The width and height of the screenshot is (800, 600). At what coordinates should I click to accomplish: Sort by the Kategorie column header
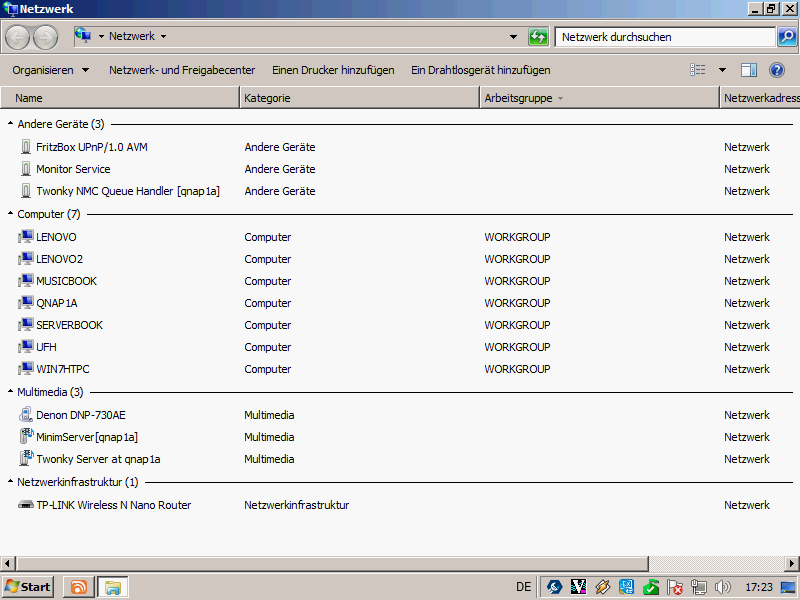360,98
